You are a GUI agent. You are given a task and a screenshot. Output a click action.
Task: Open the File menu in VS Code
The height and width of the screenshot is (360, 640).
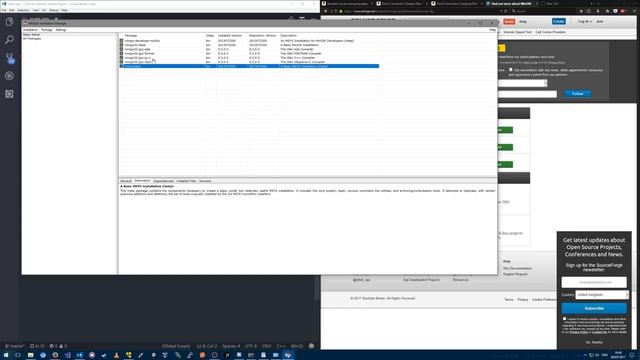click(4, 10)
